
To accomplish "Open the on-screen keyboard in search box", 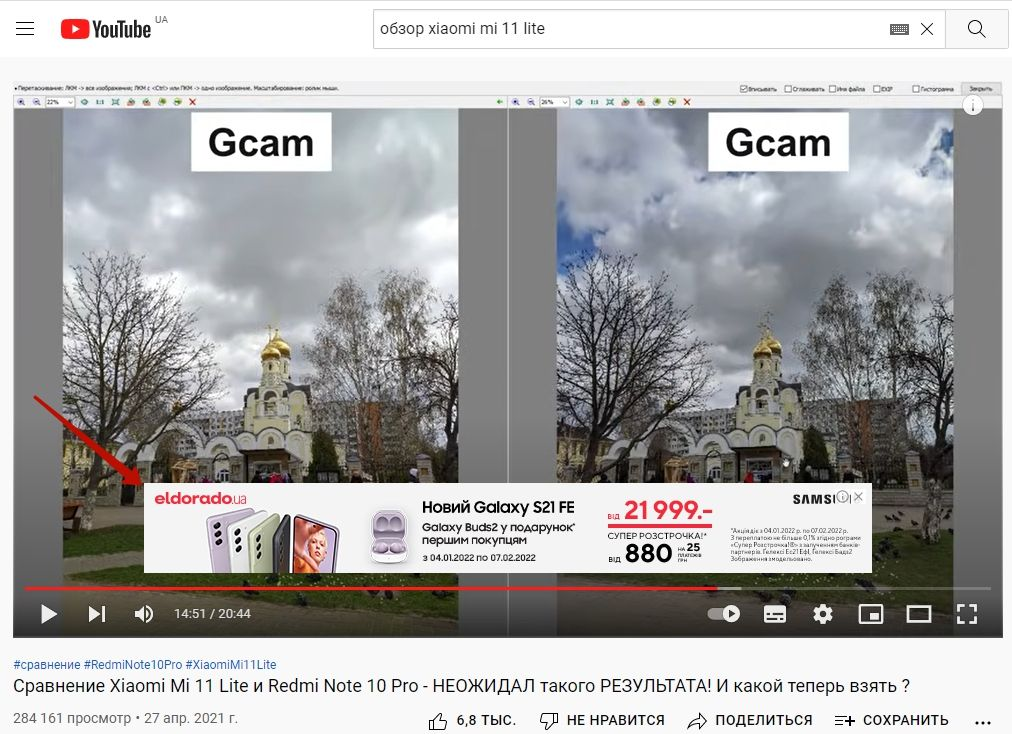I will tap(898, 29).
